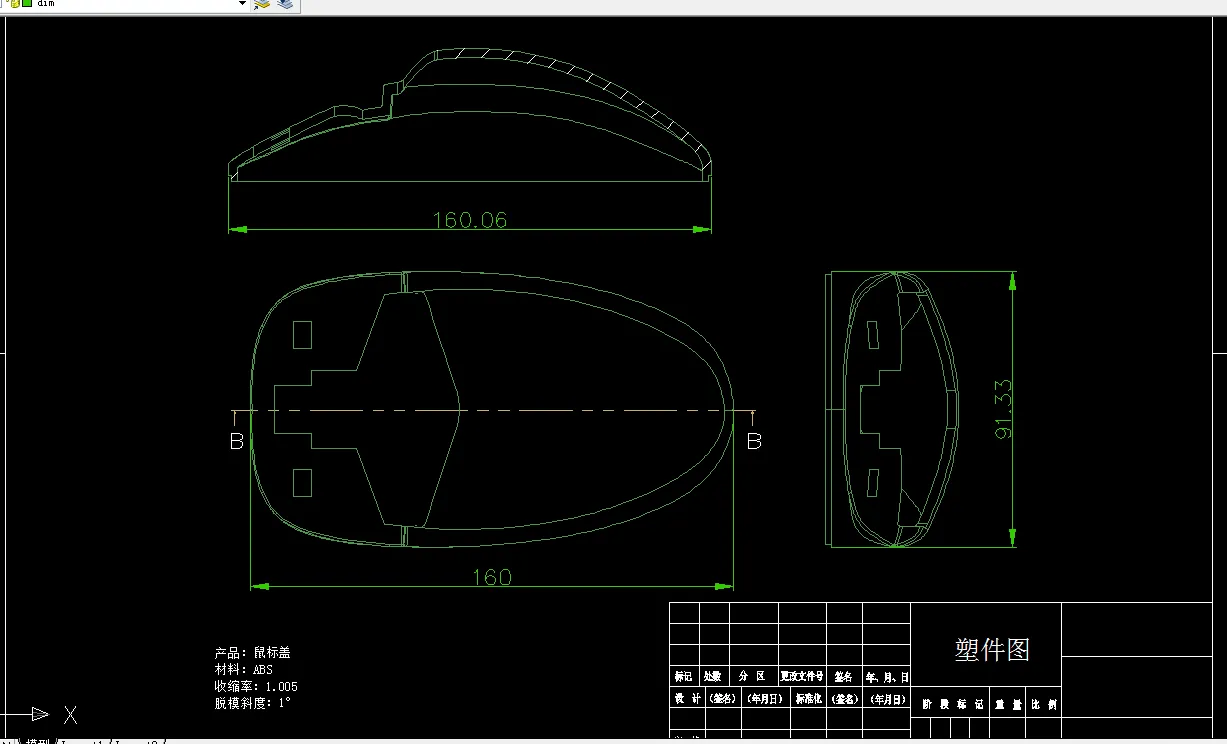This screenshot has height=744, width=1227.
Task: Click the 塑件图 title block text
Action: [x=992, y=650]
